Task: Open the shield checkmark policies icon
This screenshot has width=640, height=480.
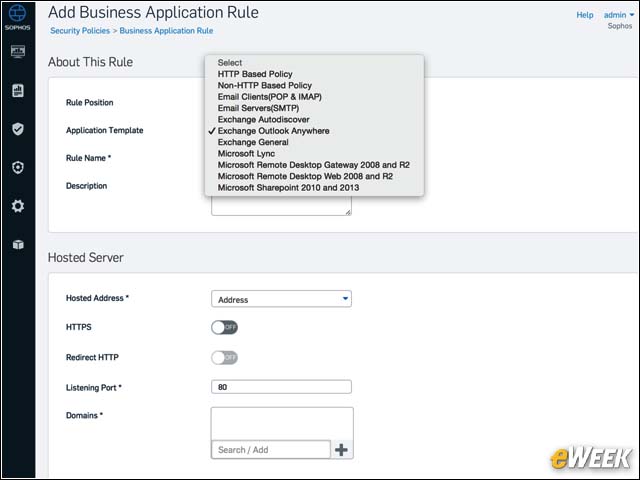Action: [x=18, y=129]
